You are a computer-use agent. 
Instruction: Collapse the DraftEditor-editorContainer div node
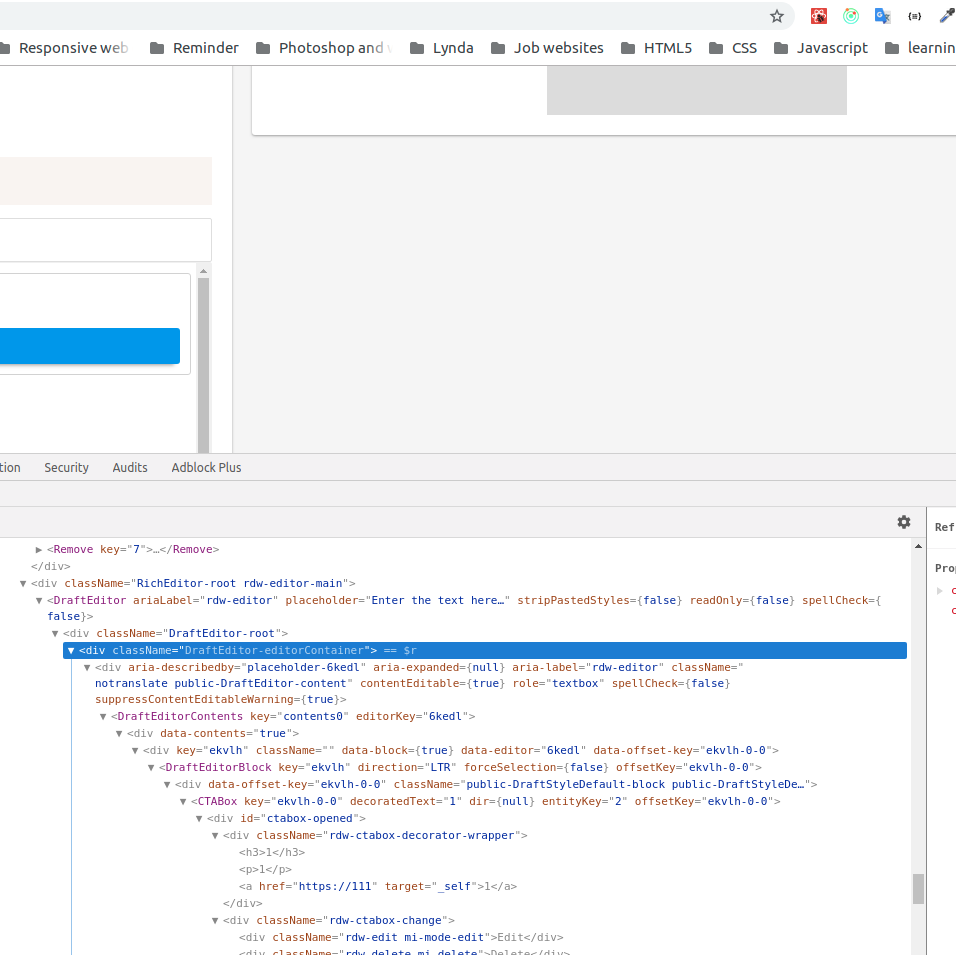[71, 650]
